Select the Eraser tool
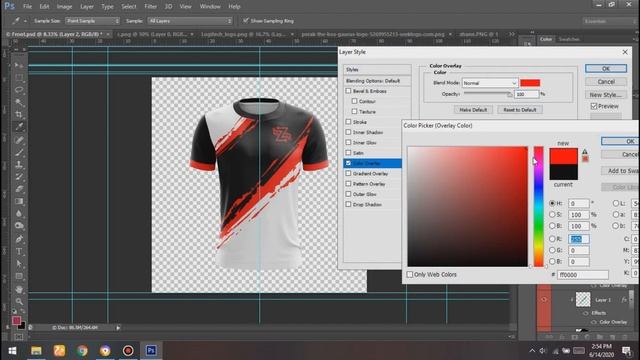 click(19, 189)
